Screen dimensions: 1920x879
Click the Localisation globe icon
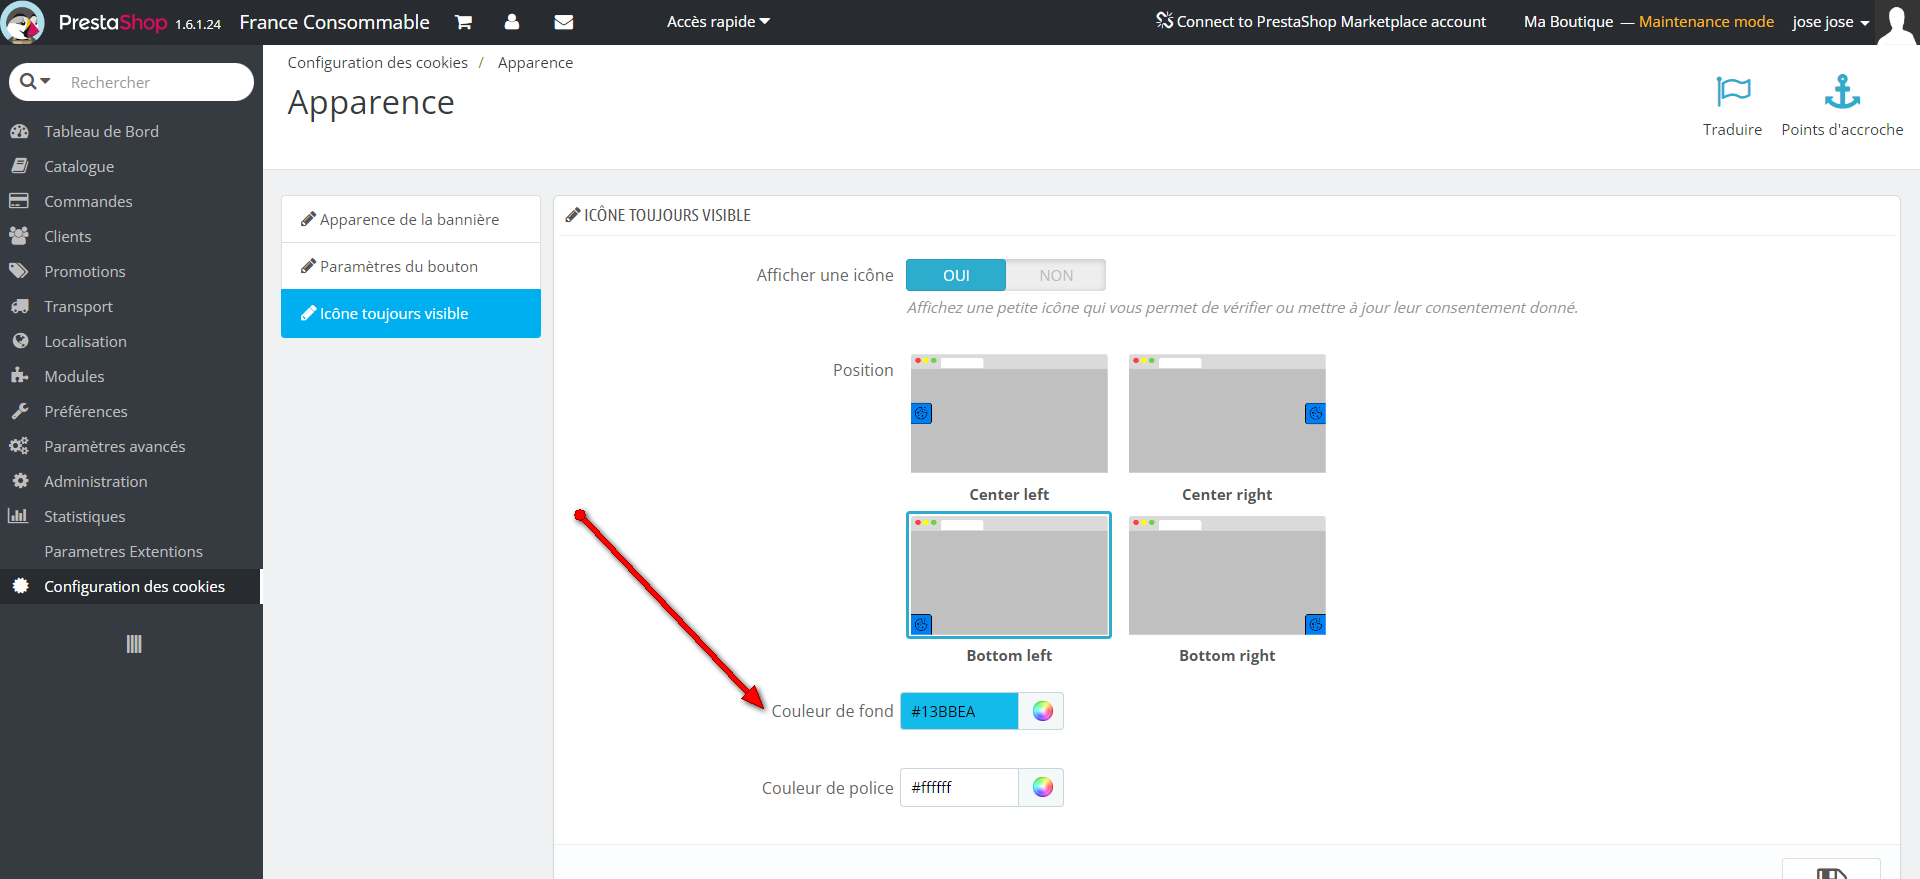pos(20,341)
